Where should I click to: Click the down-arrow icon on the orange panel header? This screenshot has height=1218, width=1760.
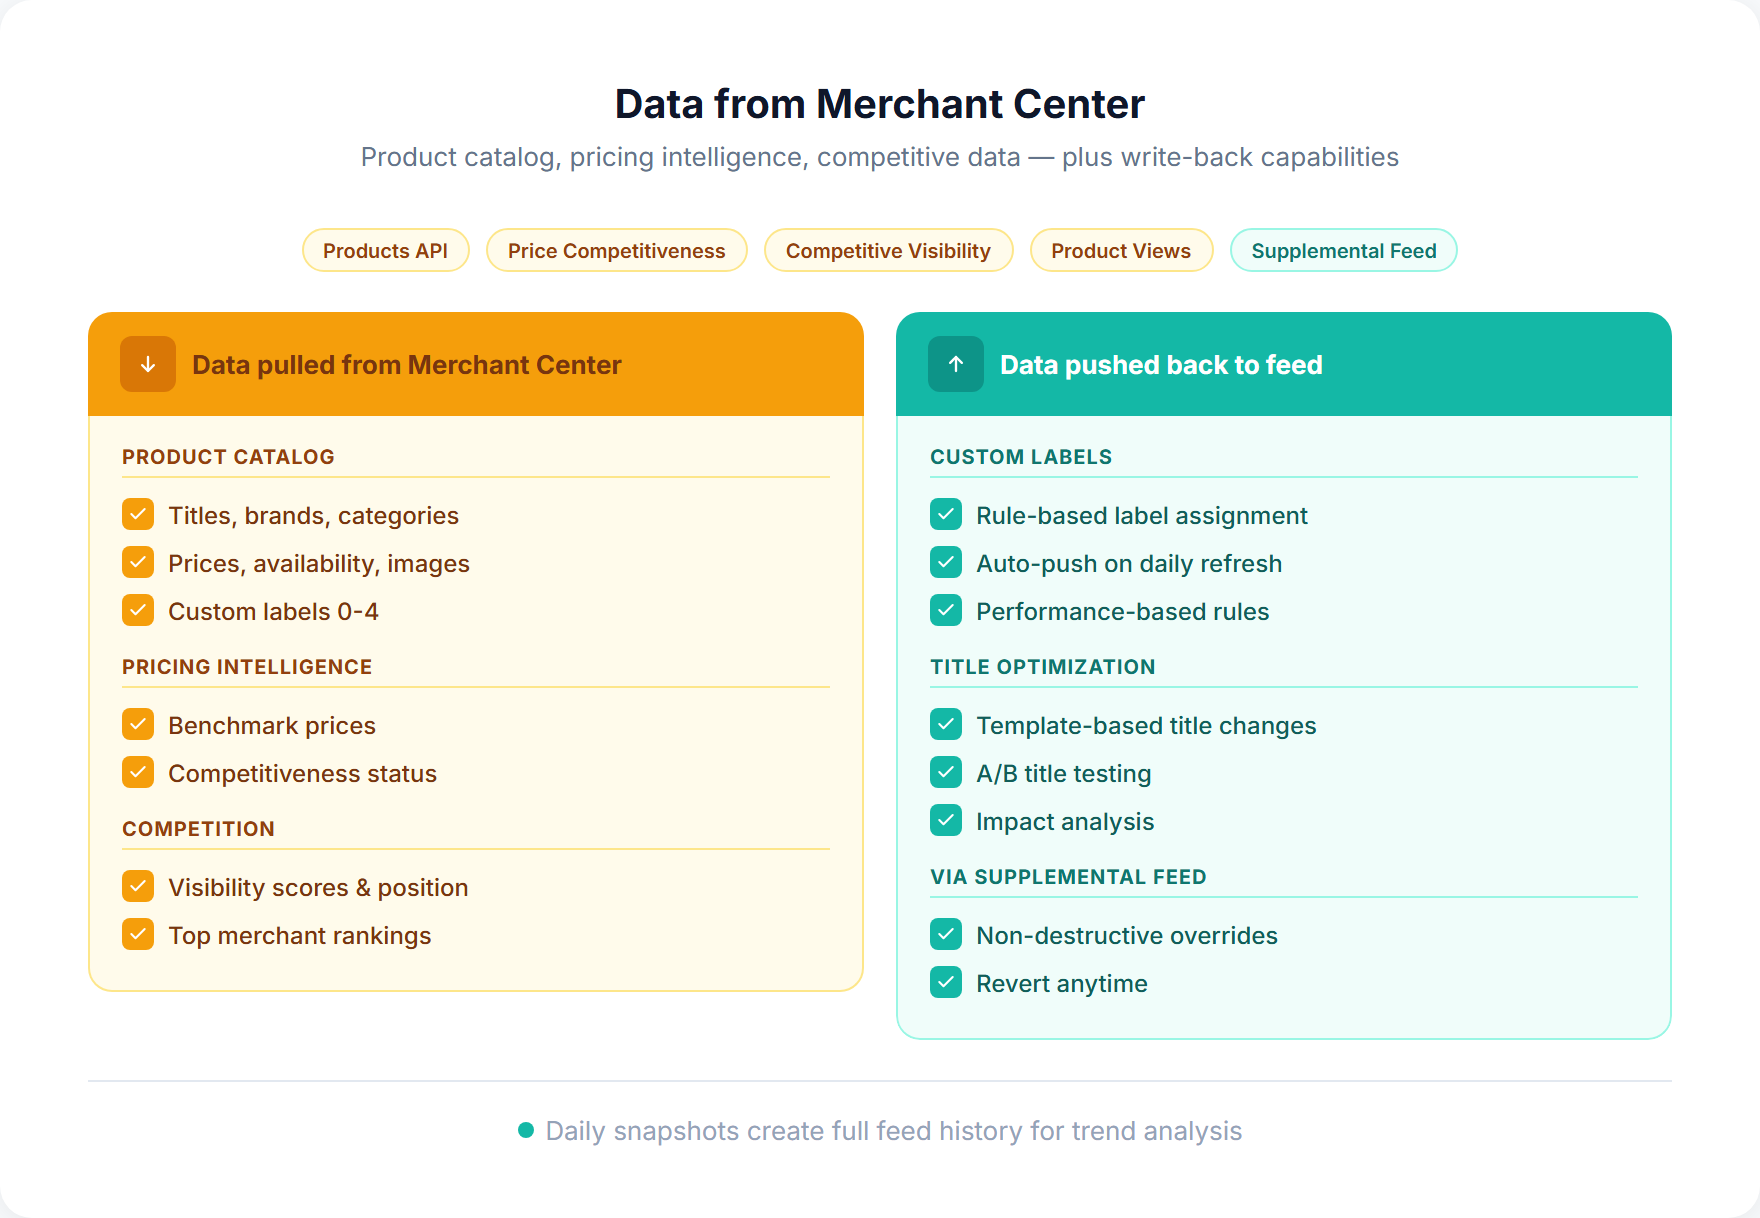coord(147,364)
